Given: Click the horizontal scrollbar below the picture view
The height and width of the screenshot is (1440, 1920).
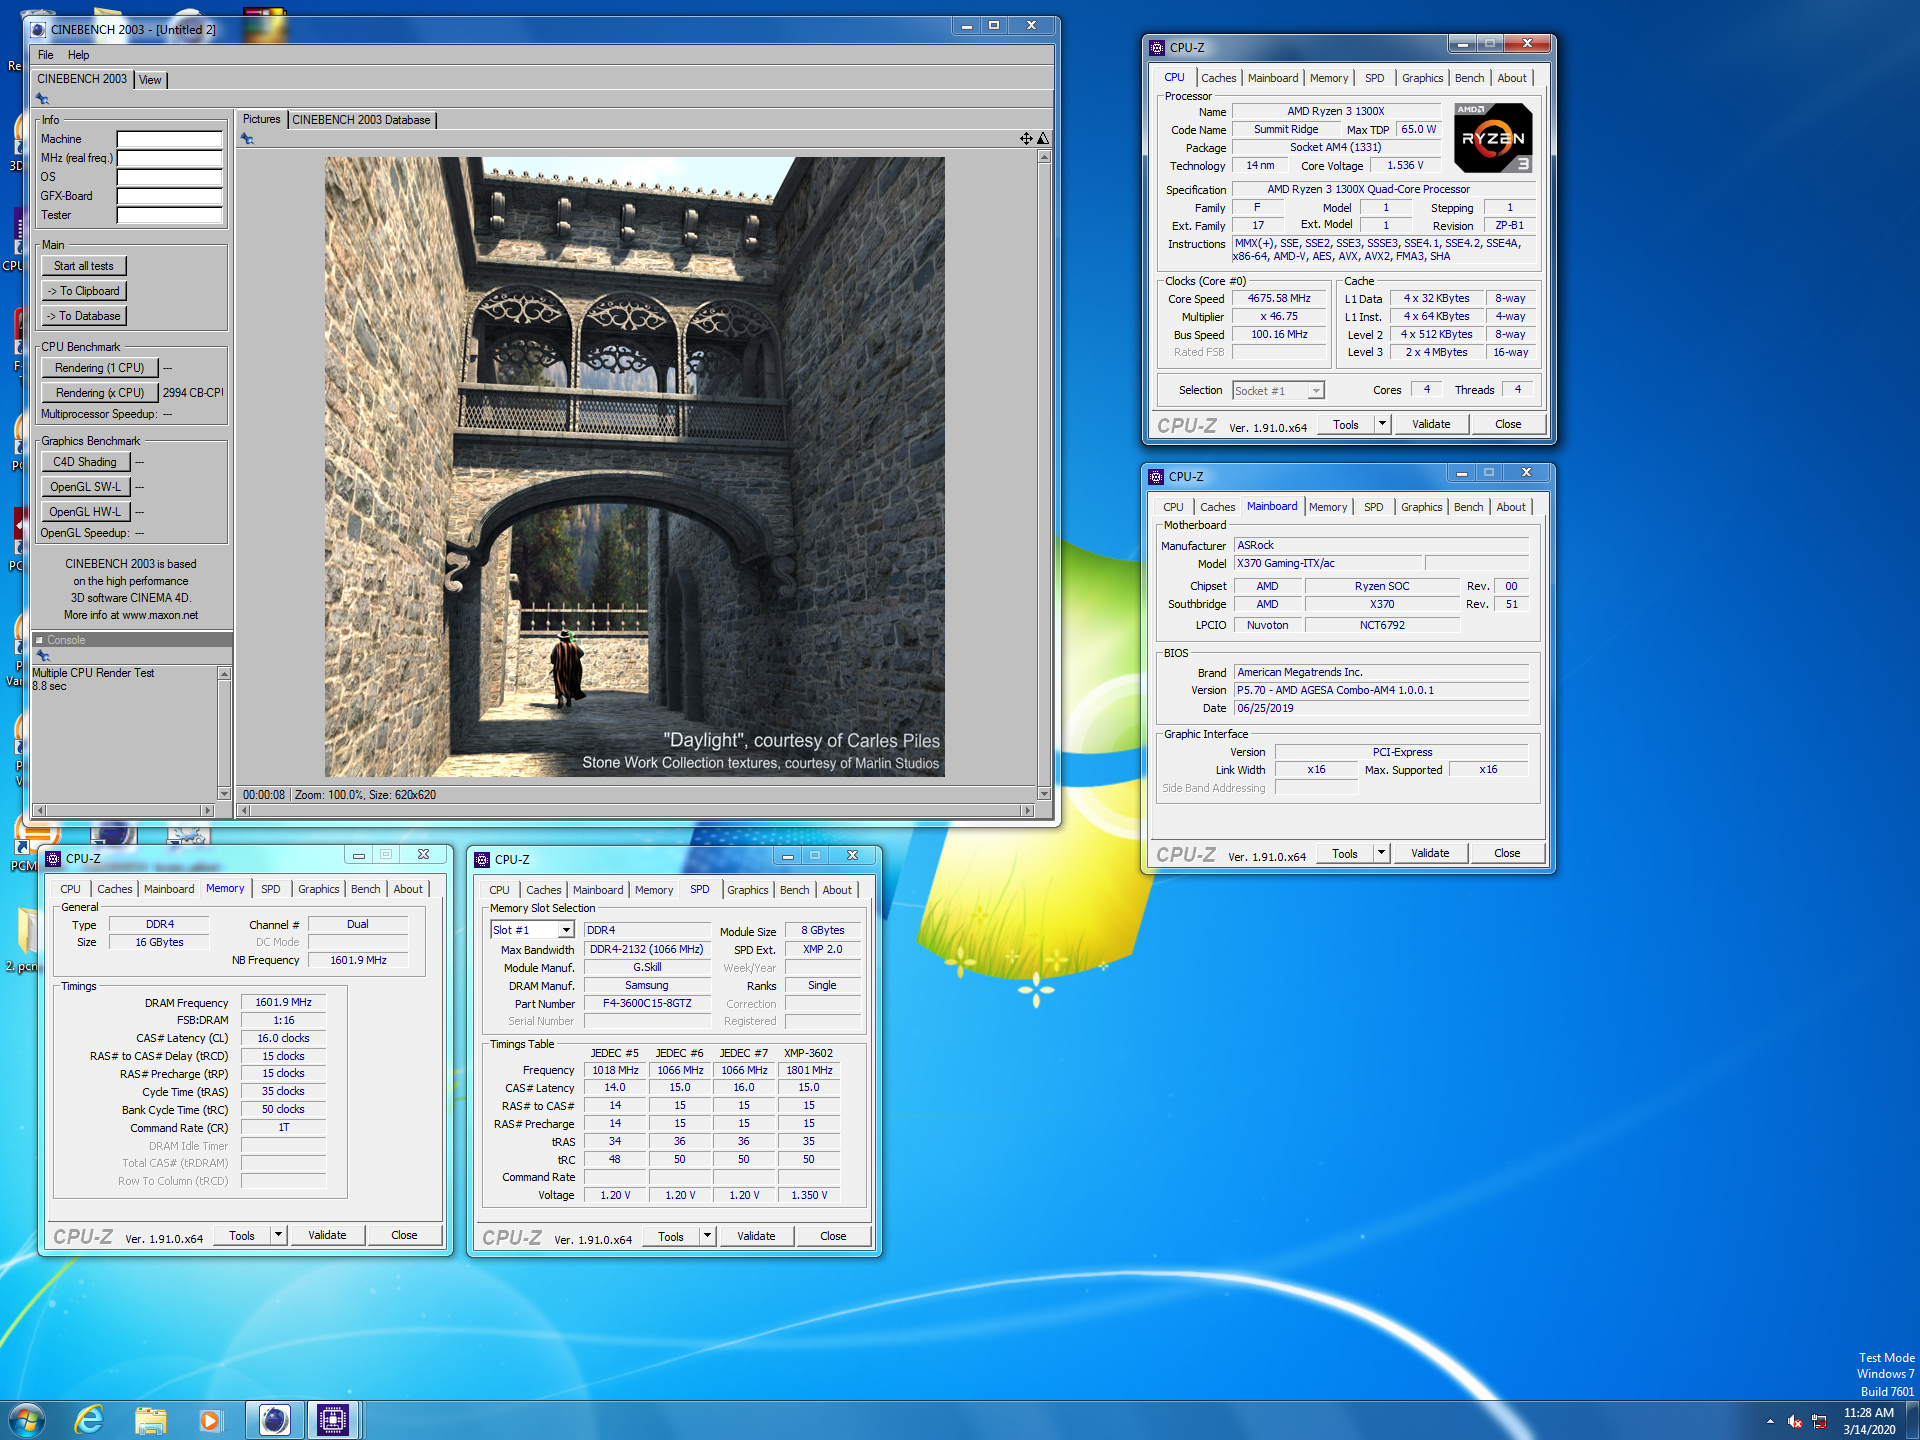Looking at the screenshot, I should pos(635,811).
